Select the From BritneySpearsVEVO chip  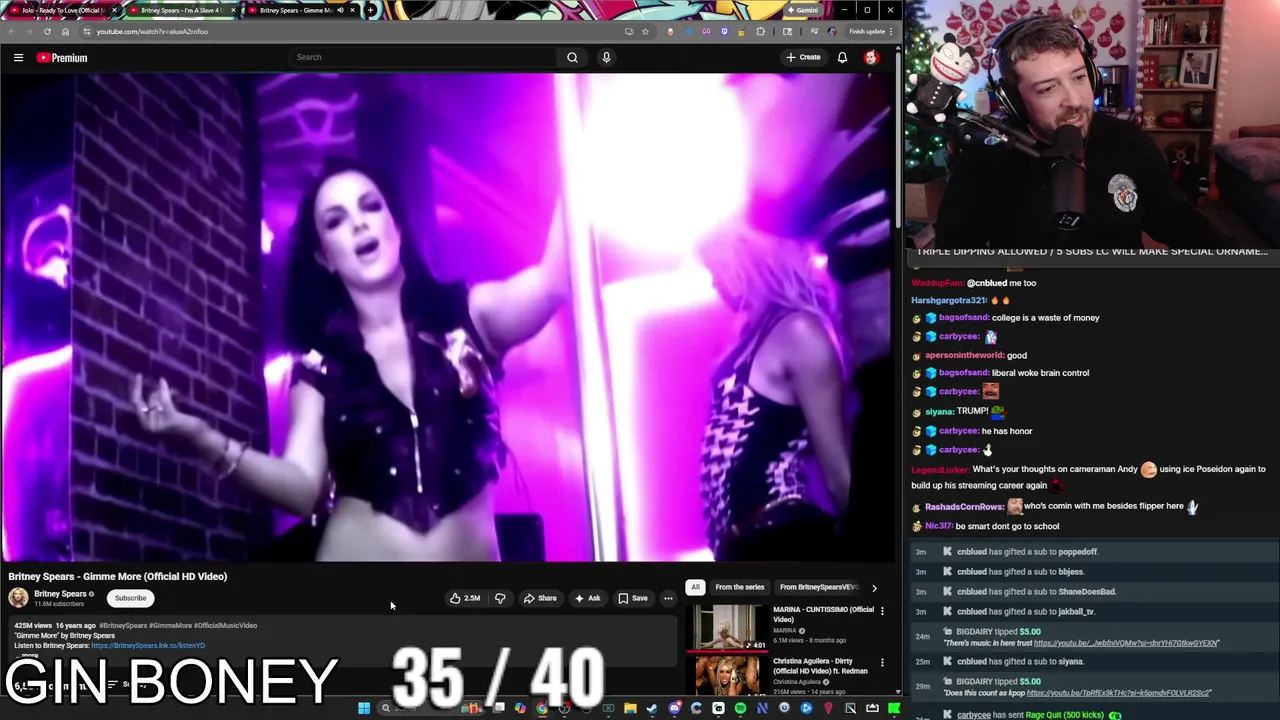(x=818, y=587)
